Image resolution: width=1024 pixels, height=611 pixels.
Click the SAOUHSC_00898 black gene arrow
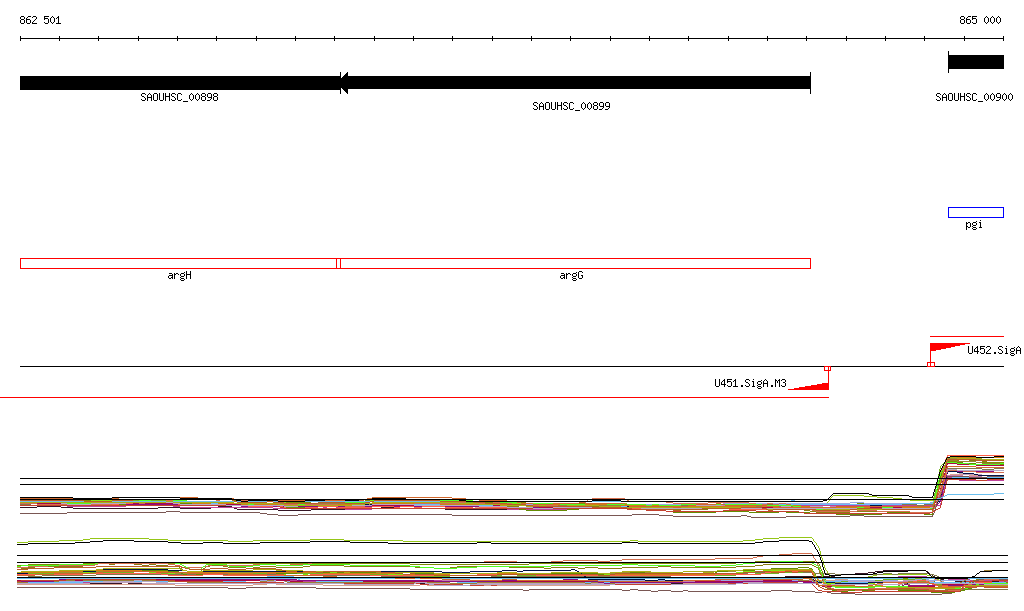[180, 83]
